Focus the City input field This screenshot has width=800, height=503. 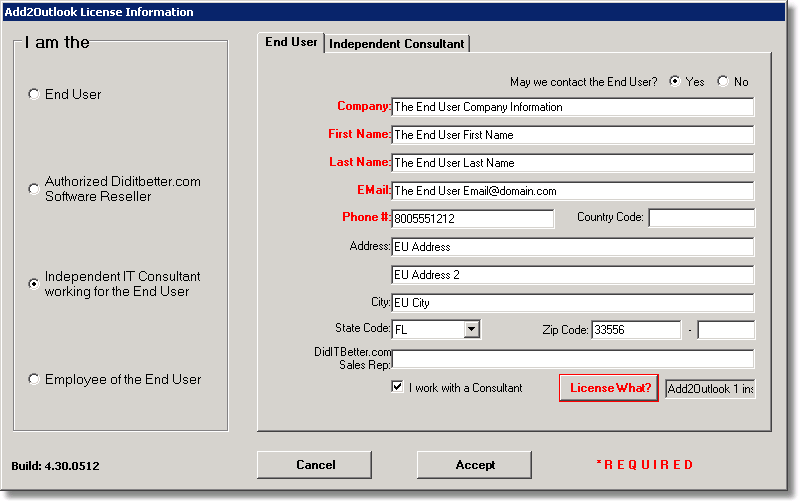(572, 303)
